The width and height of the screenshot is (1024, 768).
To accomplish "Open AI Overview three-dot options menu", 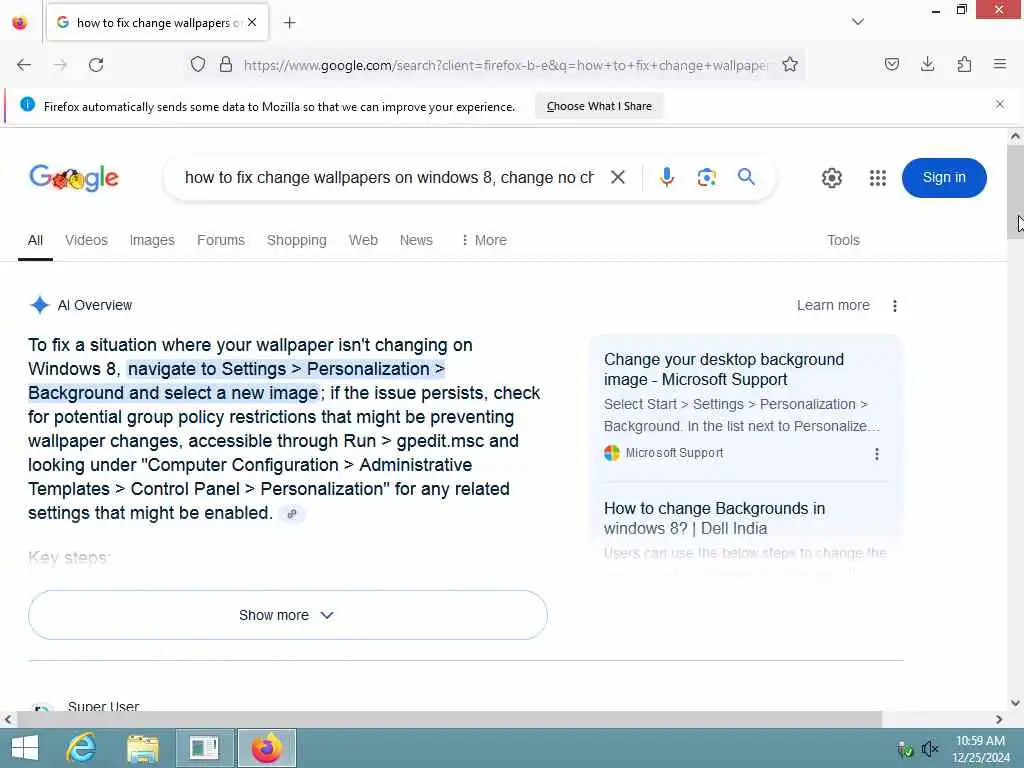I will pyautogui.click(x=895, y=305).
